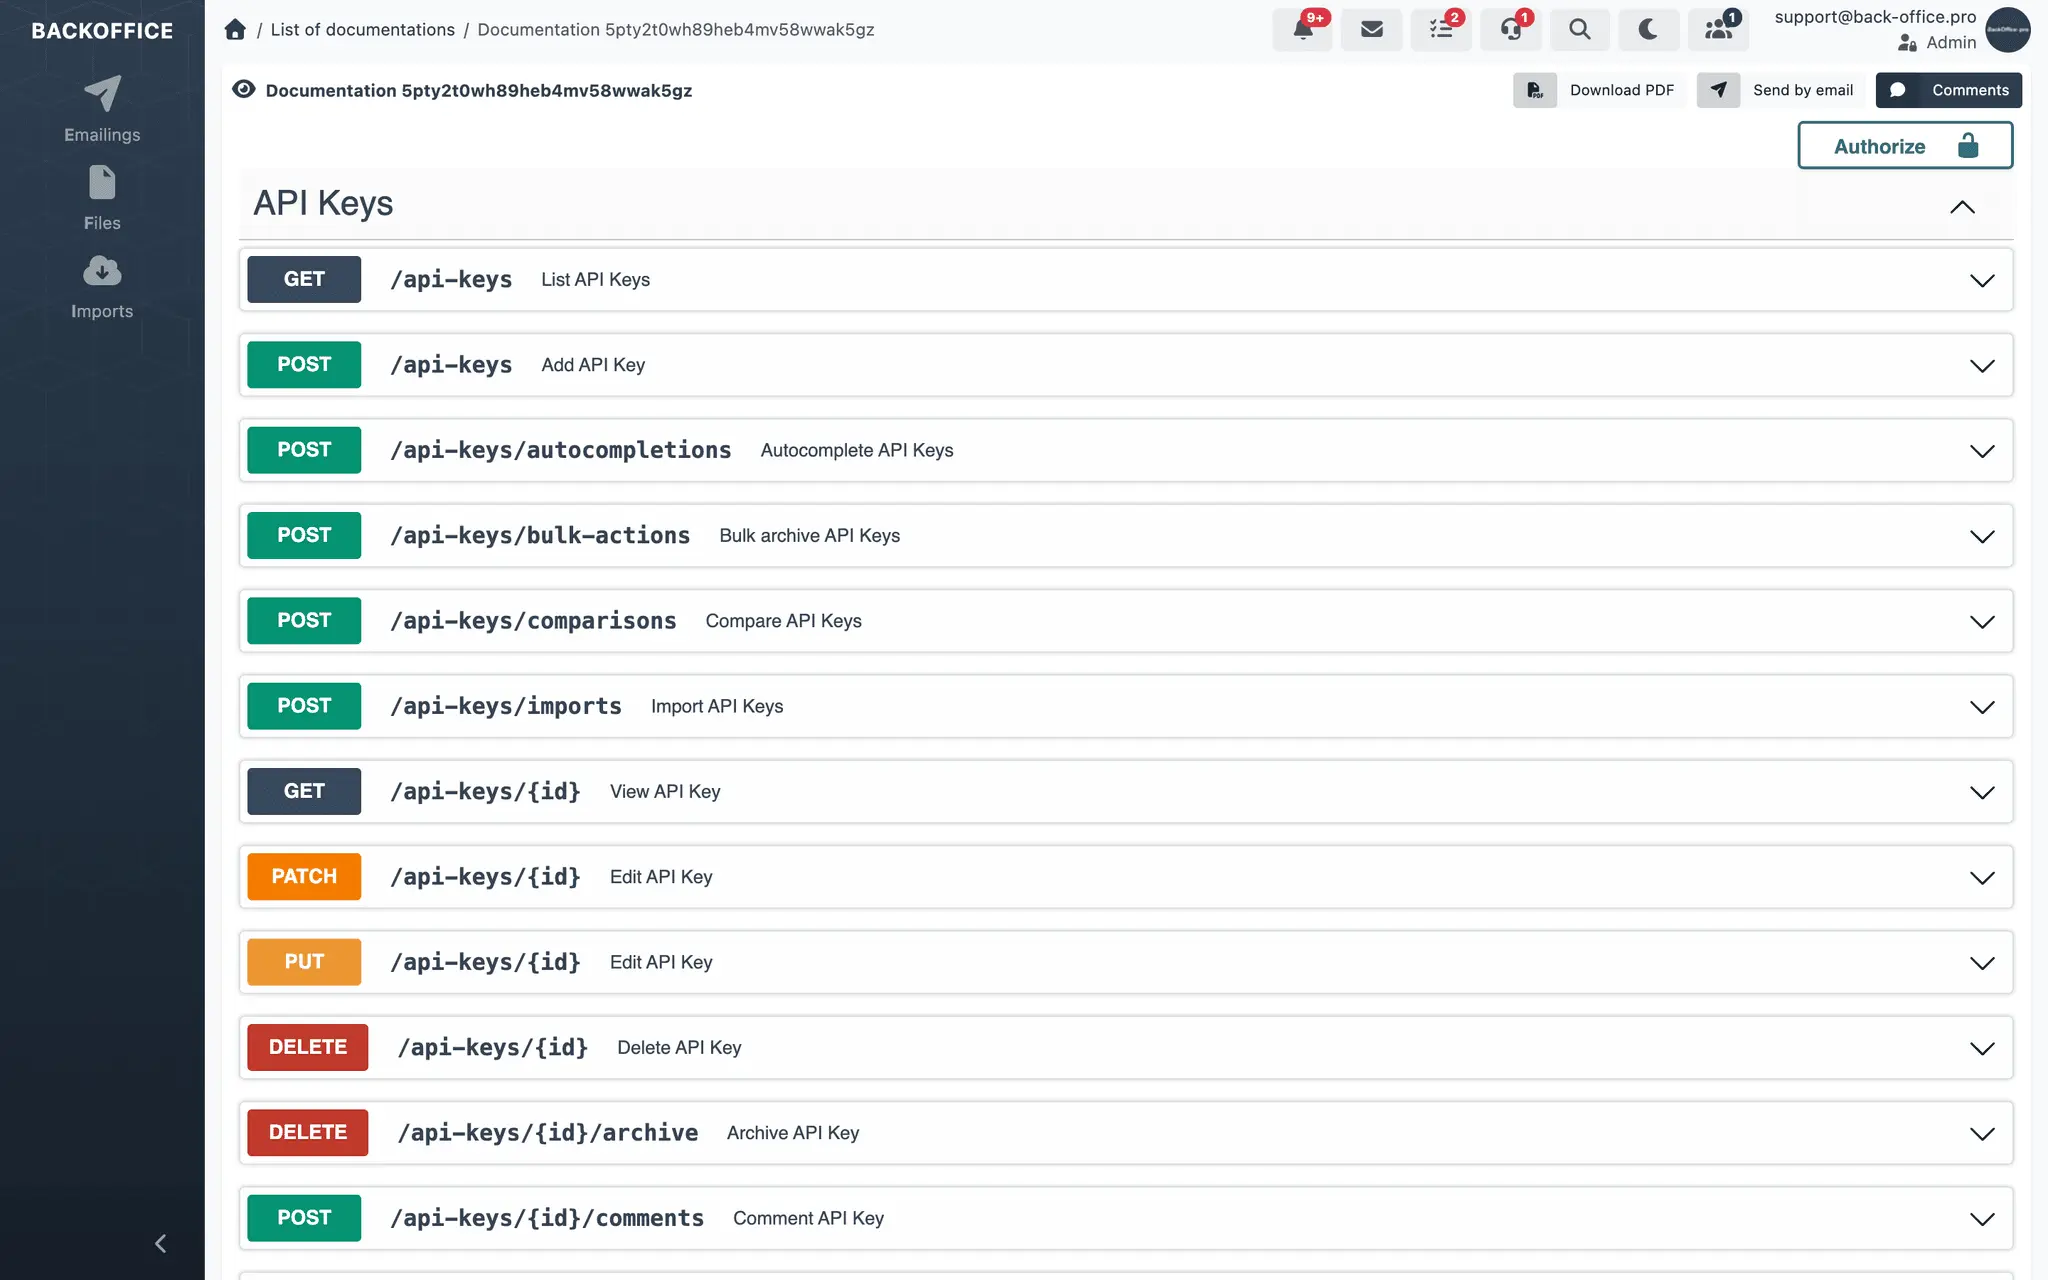
Task: Expand Import API Keys endpoint
Action: click(1981, 707)
